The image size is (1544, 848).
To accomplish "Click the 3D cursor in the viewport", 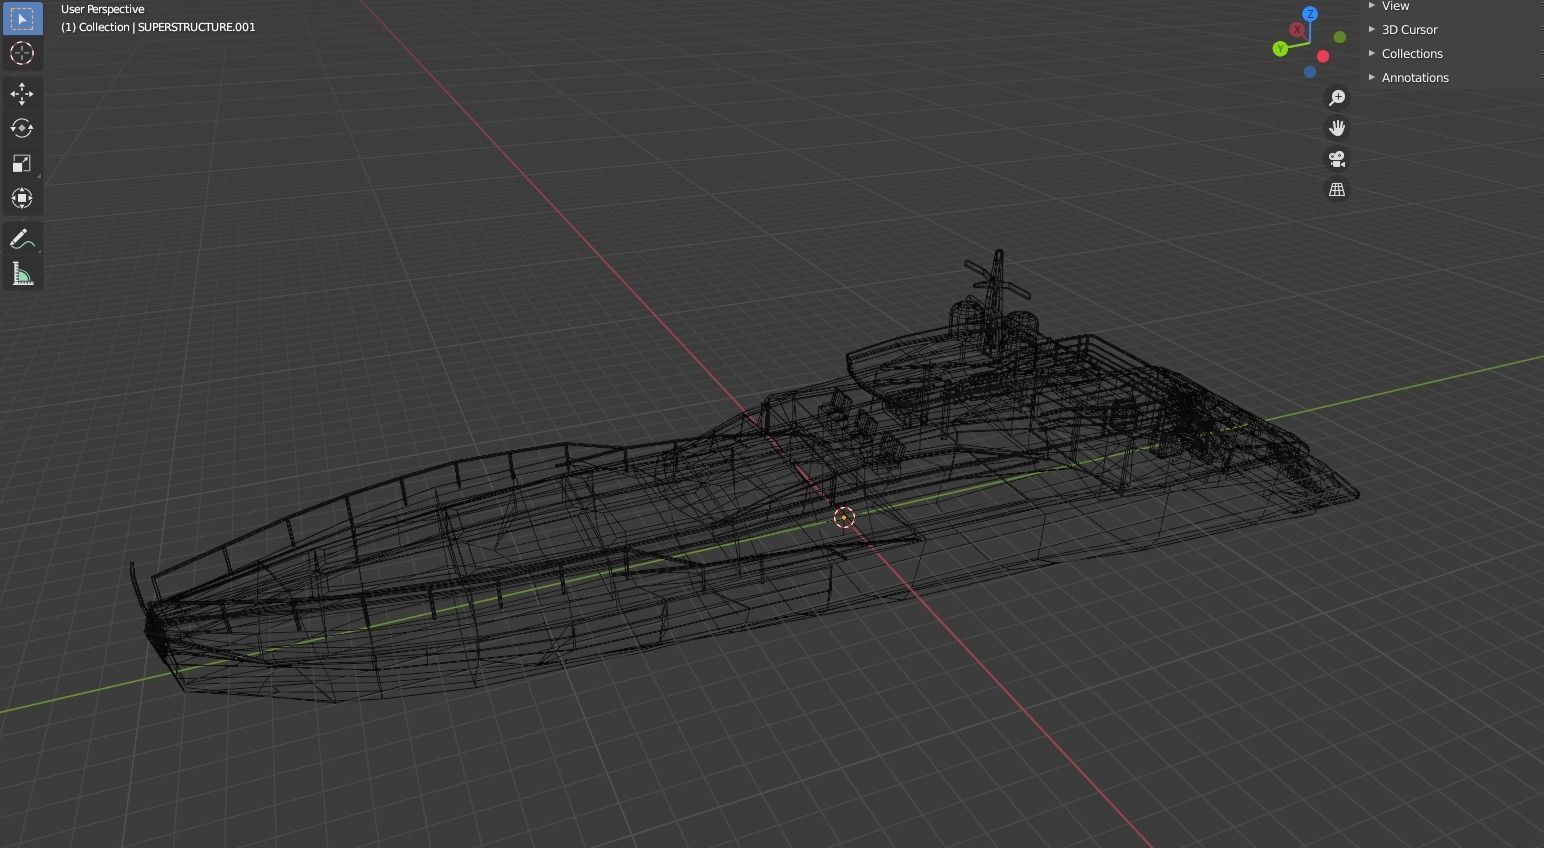I will [x=844, y=517].
